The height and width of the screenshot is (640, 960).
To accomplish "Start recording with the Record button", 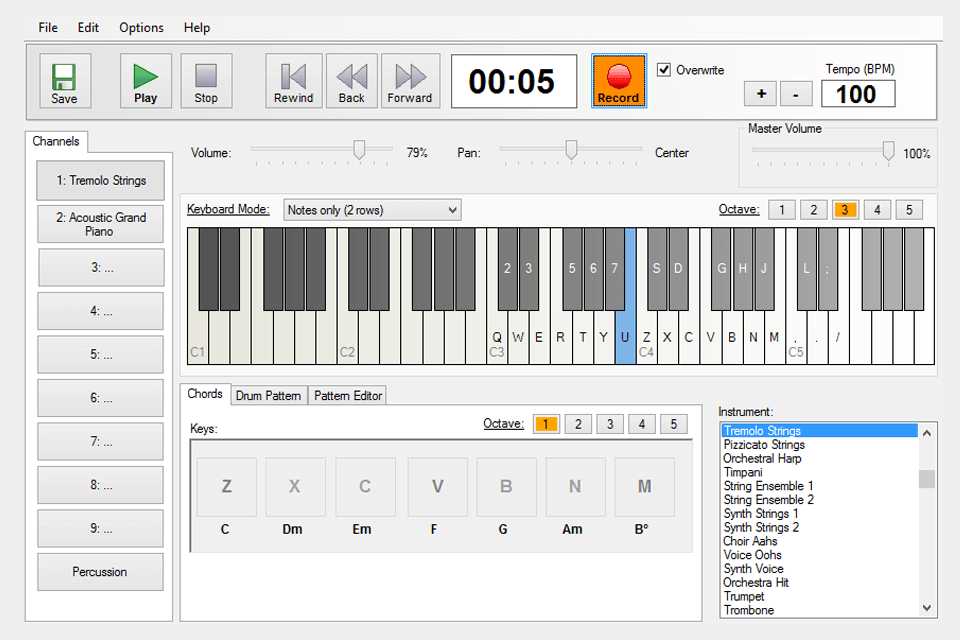I will click(x=618, y=81).
